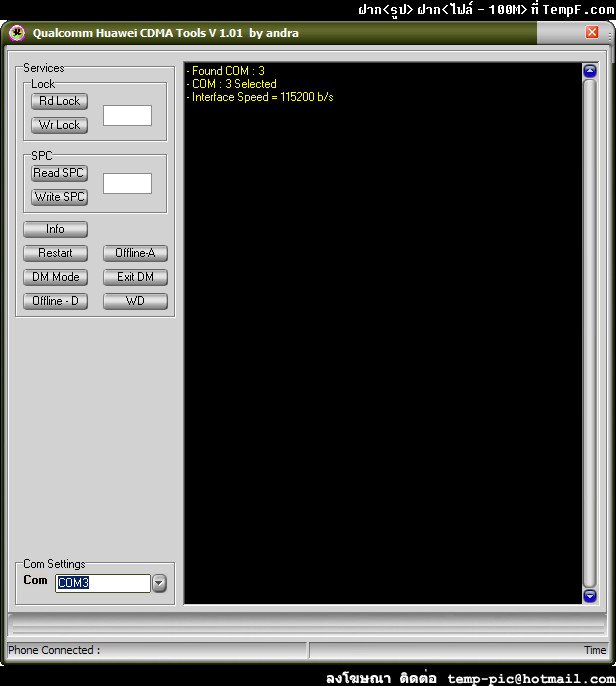Click the Read SPC button
616x686 pixels.
coord(60,173)
